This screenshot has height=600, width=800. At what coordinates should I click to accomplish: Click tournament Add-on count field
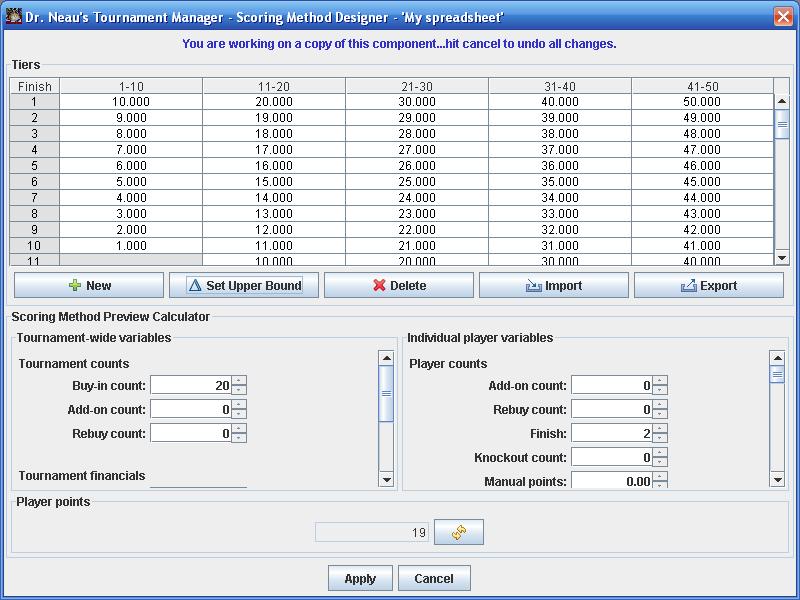click(x=191, y=409)
